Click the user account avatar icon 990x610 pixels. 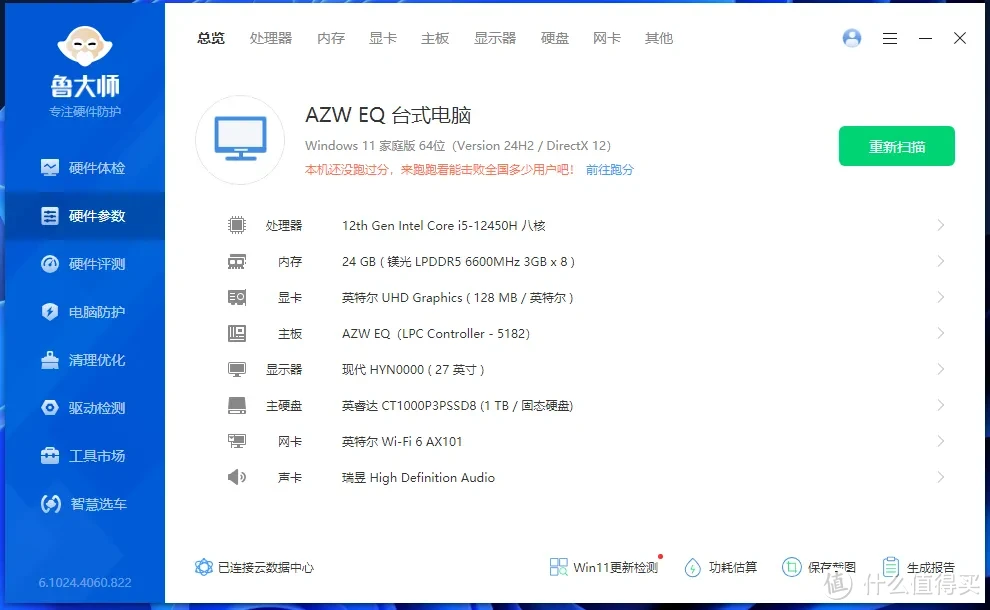coord(852,39)
